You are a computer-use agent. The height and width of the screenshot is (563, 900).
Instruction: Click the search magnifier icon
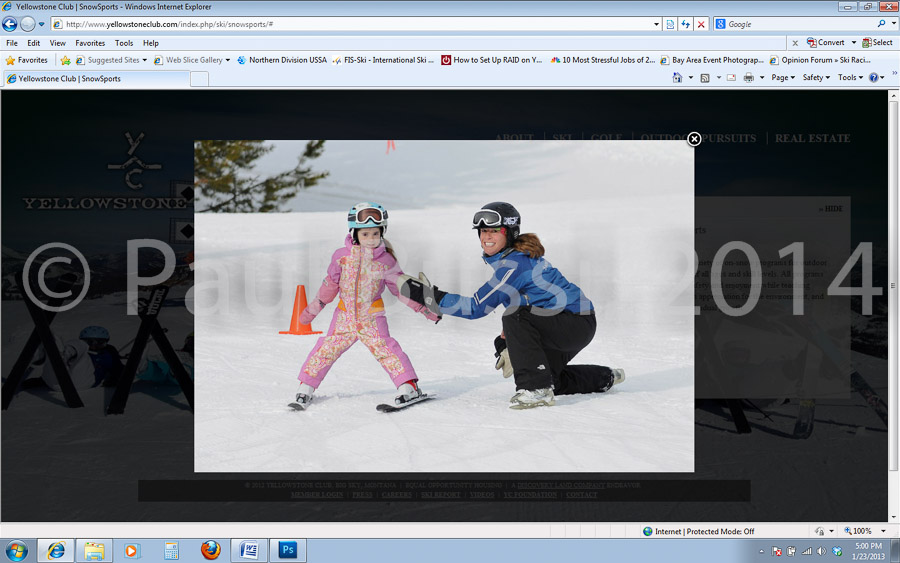pos(881,24)
